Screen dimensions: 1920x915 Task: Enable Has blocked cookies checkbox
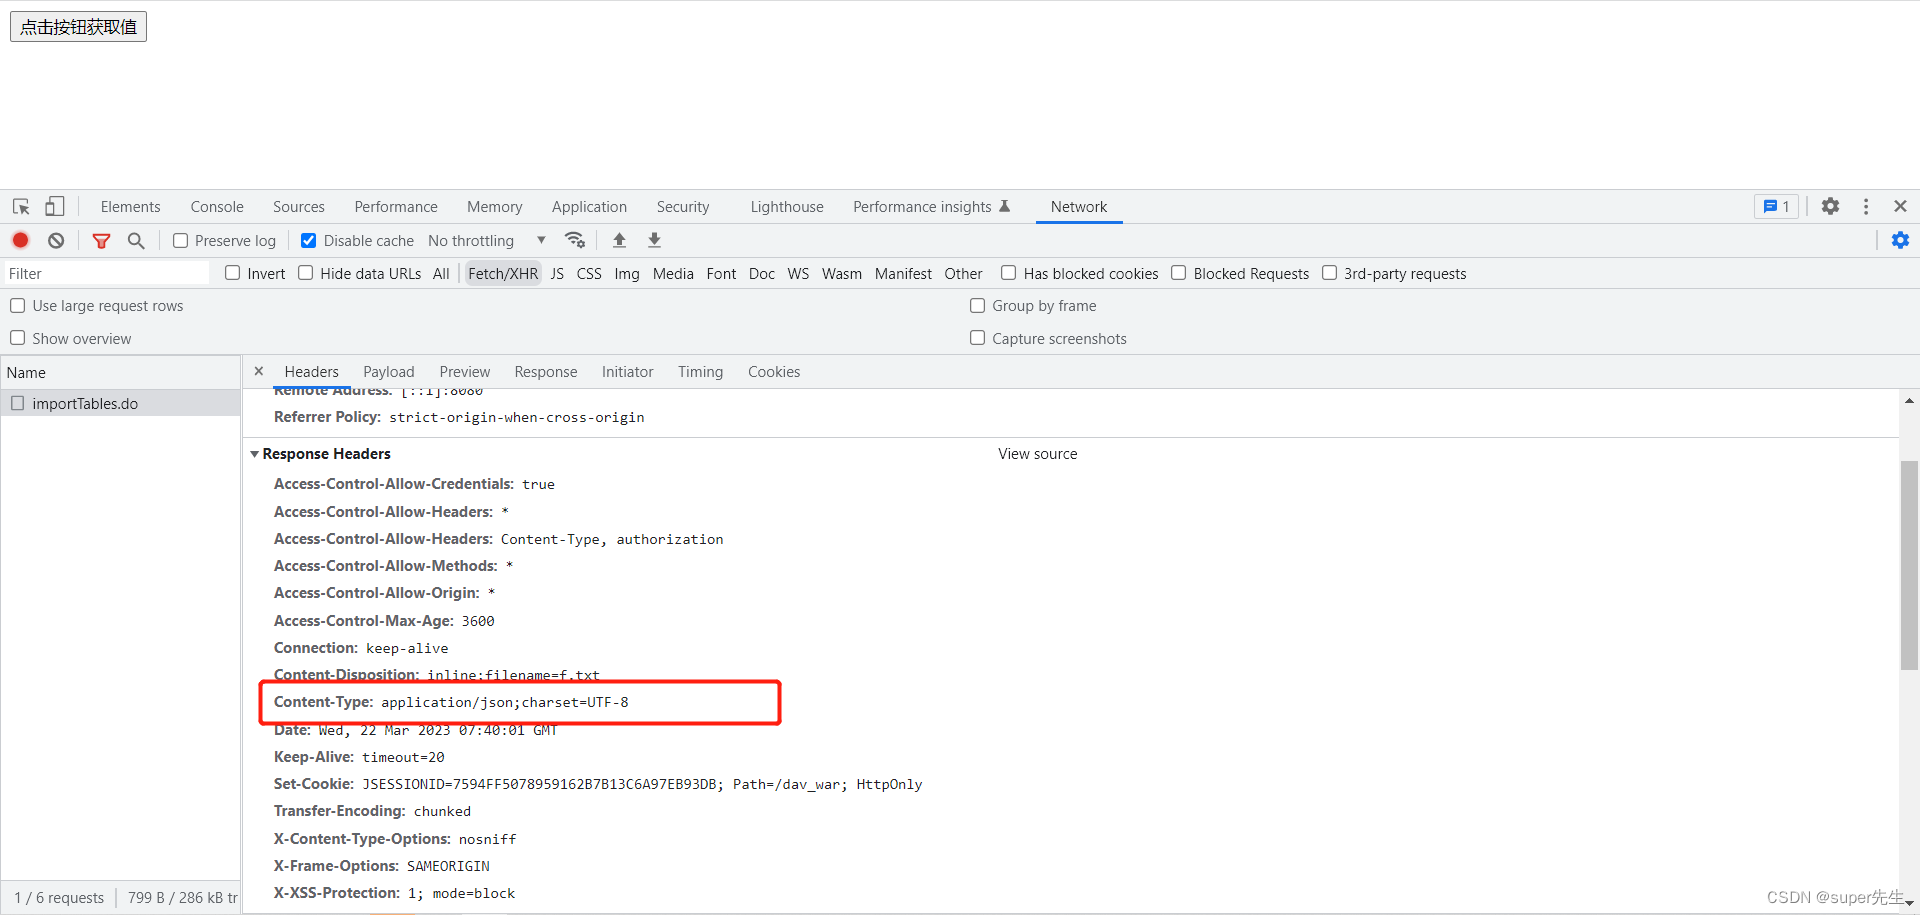click(x=1009, y=273)
